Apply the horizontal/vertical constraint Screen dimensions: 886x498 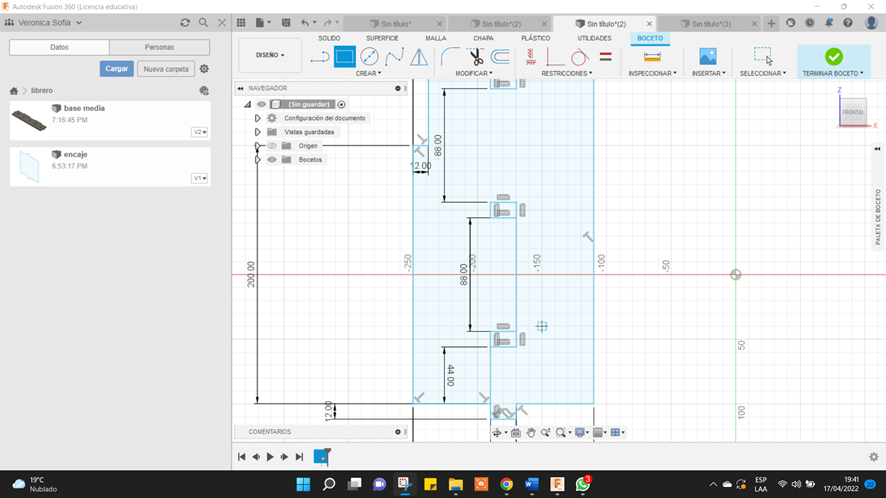(x=531, y=57)
